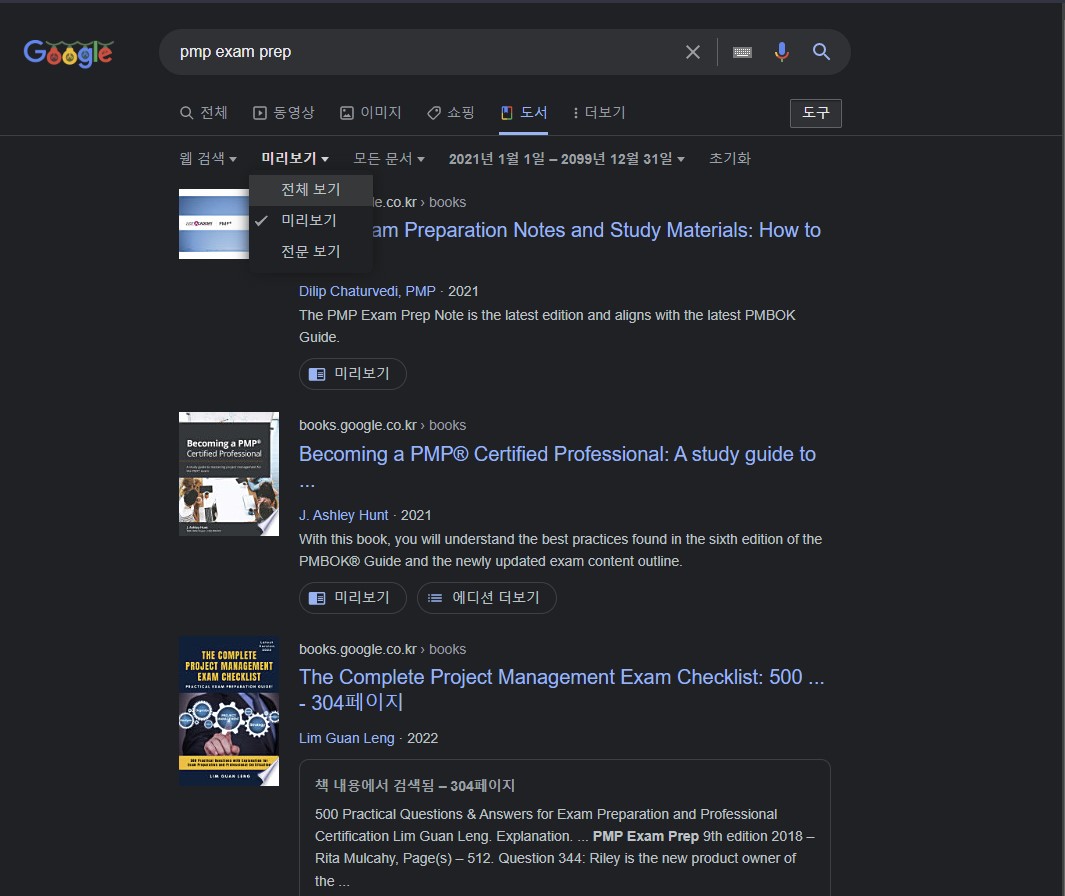Open the Preparation Notes and Study Materials result
The height and width of the screenshot is (896, 1065).
[x=596, y=230]
